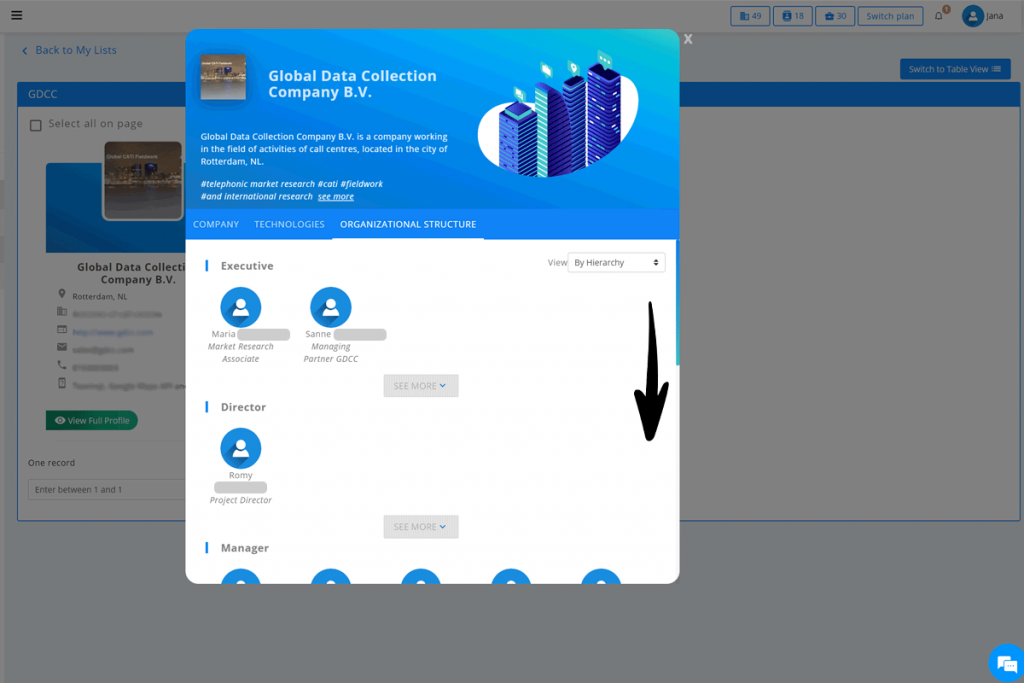Switch to the Company tab
The image size is (1024, 683).
(x=216, y=224)
